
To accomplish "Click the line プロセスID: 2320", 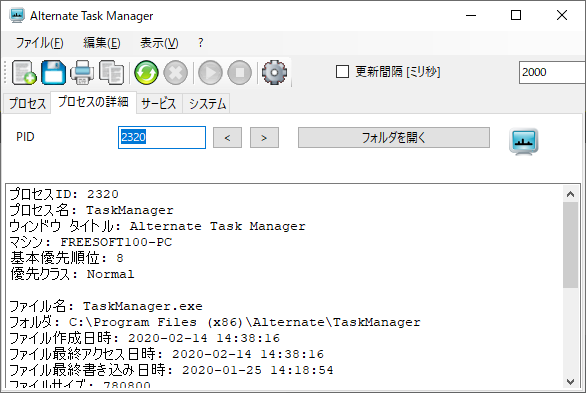I will tap(64, 194).
